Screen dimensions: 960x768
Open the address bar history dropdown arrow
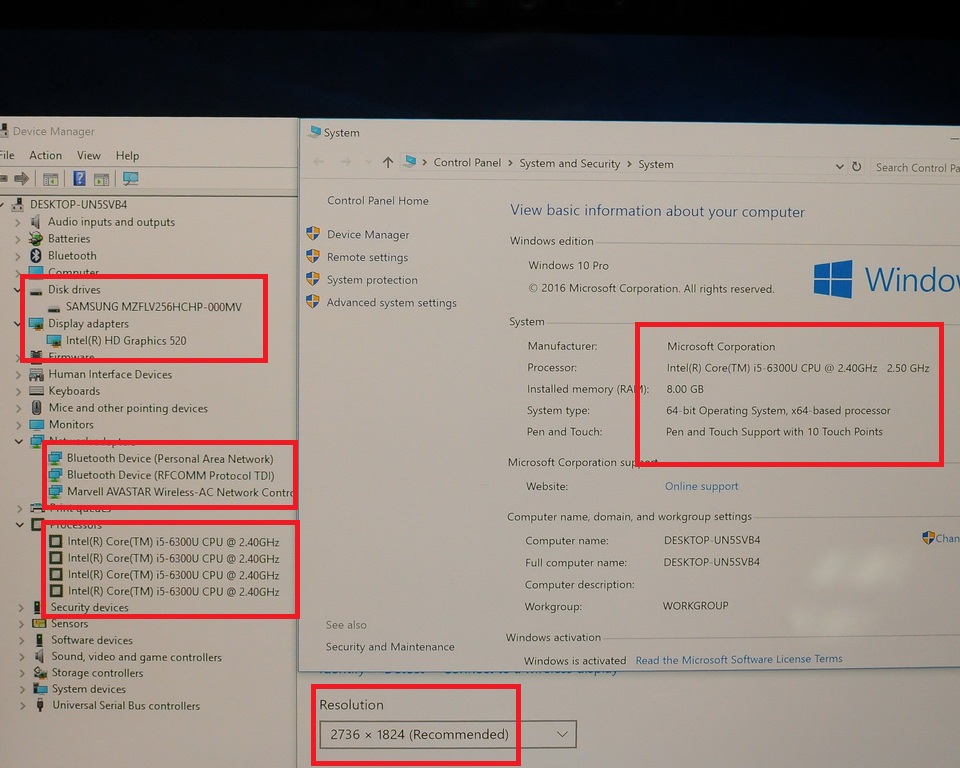[839, 166]
